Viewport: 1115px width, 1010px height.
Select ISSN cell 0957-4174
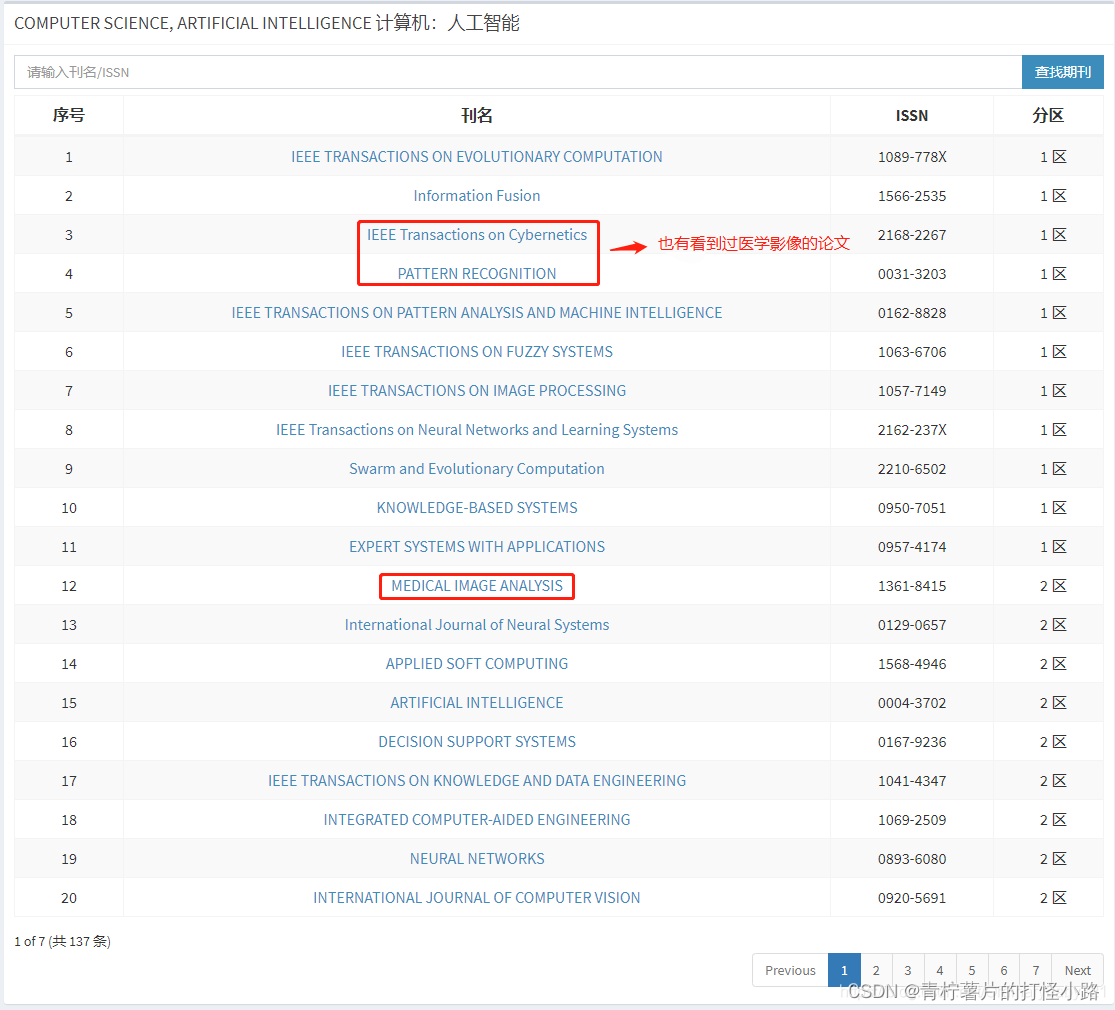click(x=912, y=547)
